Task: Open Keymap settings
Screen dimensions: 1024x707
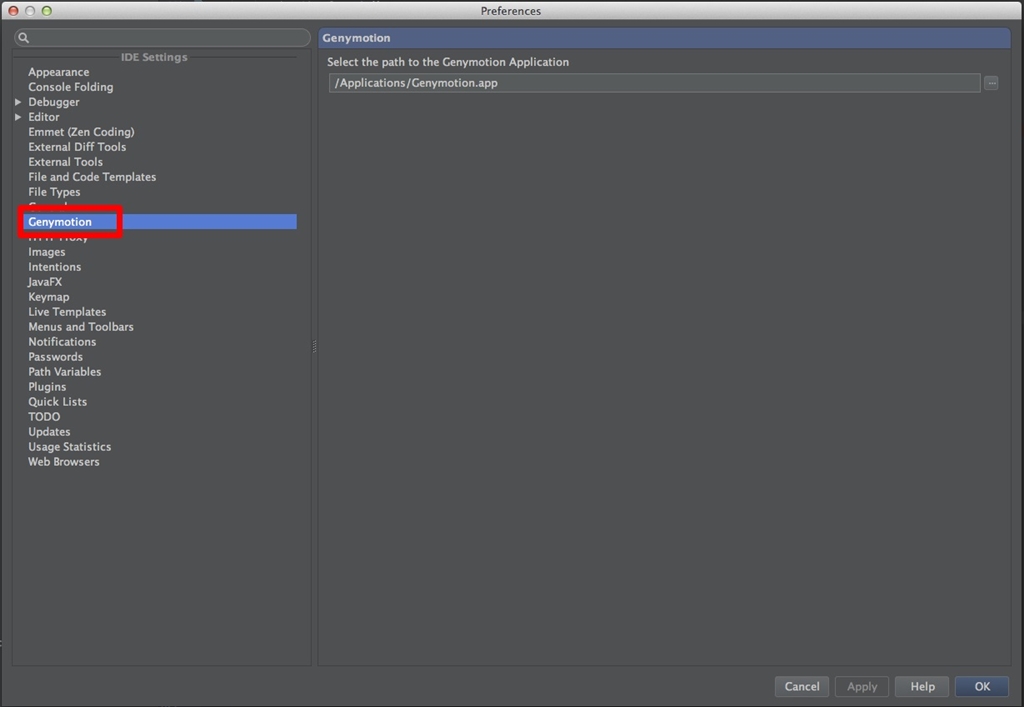Action: [48, 297]
